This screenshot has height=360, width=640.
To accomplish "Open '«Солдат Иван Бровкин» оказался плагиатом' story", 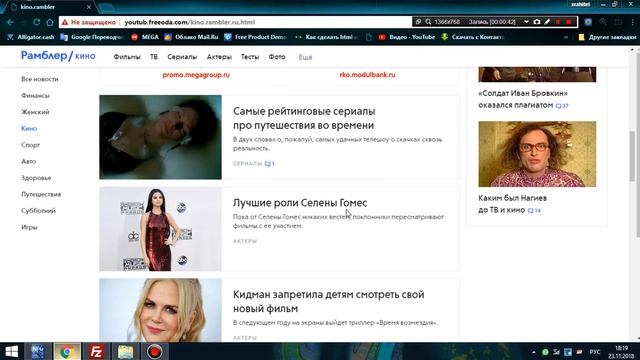I will click(523, 99).
